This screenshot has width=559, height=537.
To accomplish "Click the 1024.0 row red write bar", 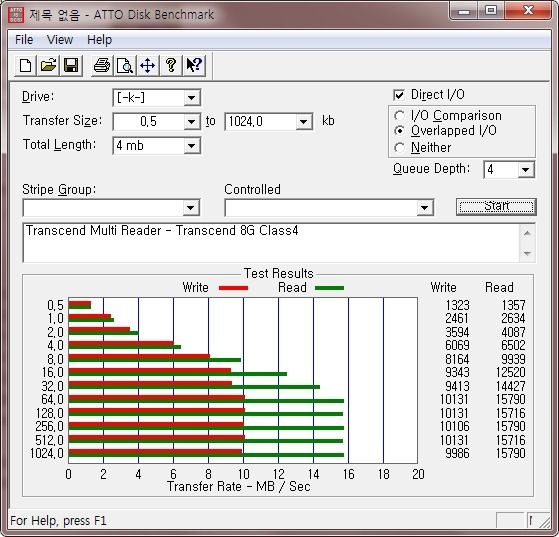I will [155, 451].
